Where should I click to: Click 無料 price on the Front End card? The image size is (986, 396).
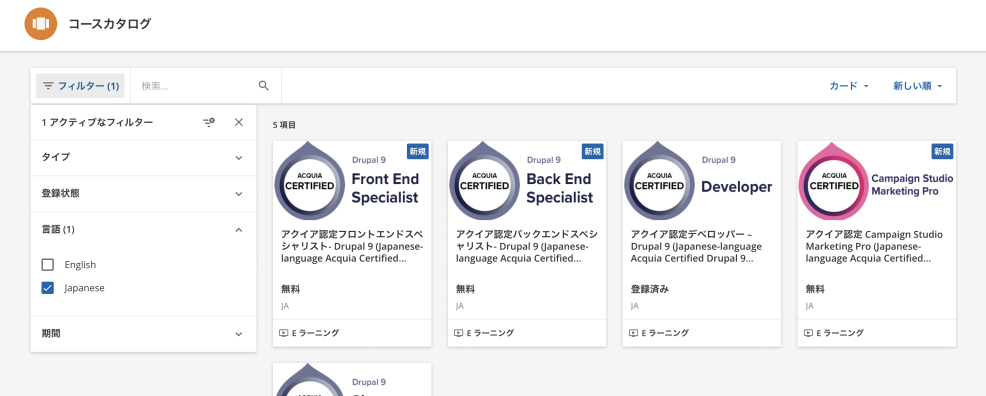(290, 289)
